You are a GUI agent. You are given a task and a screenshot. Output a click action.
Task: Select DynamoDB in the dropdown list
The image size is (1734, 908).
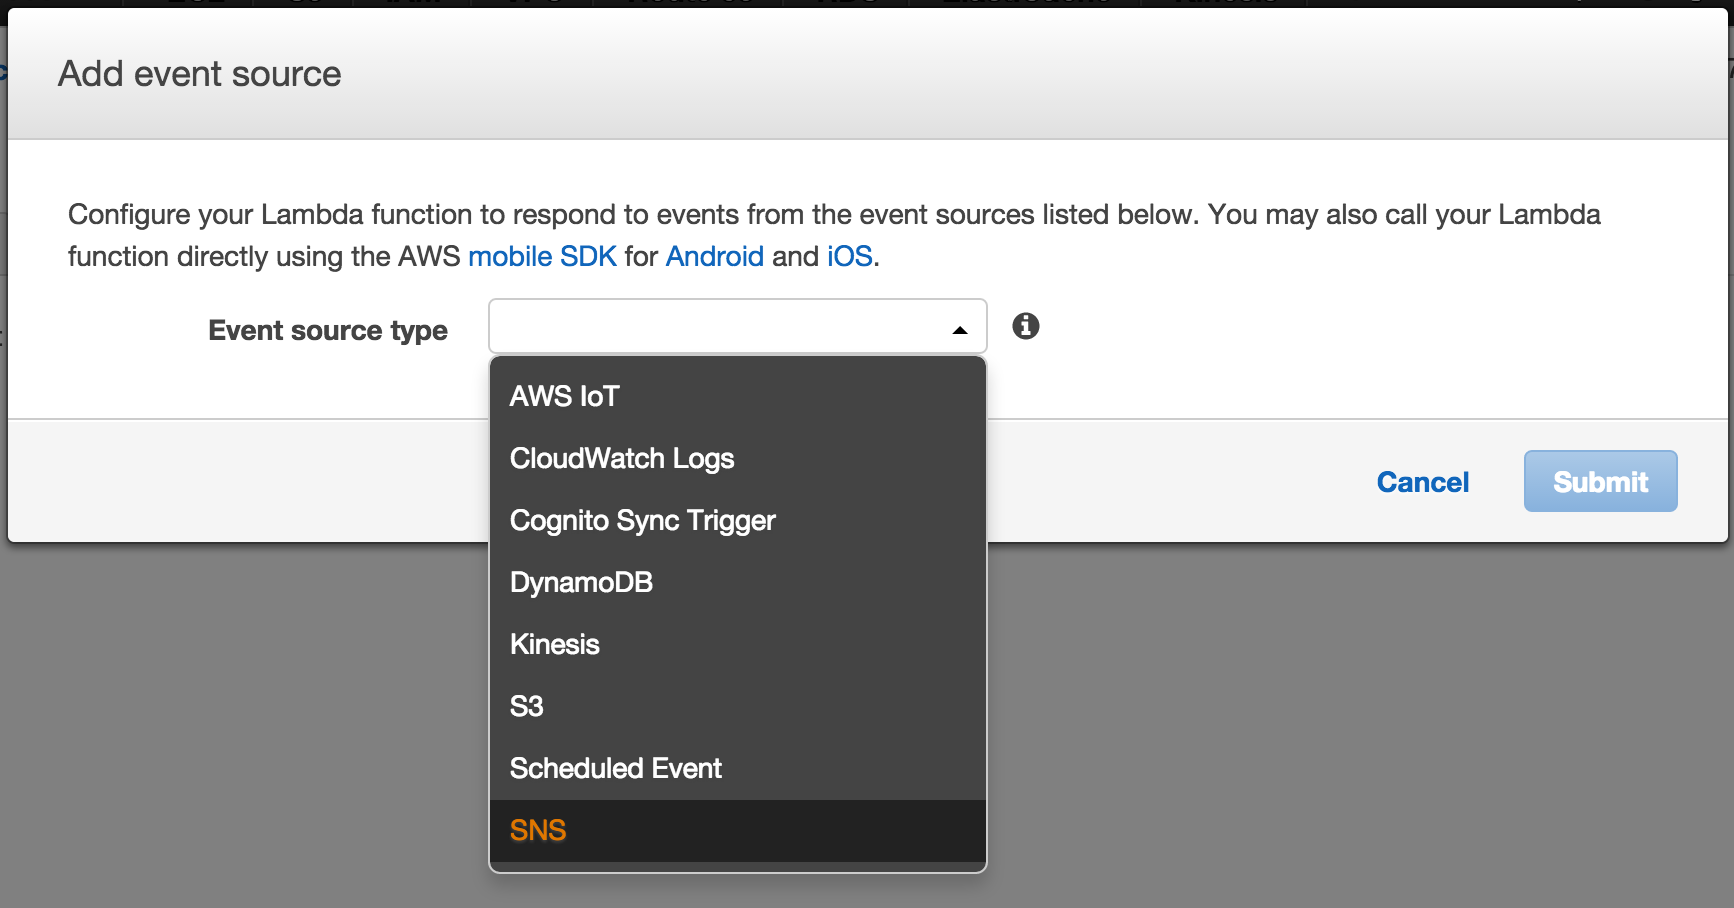(x=581, y=582)
